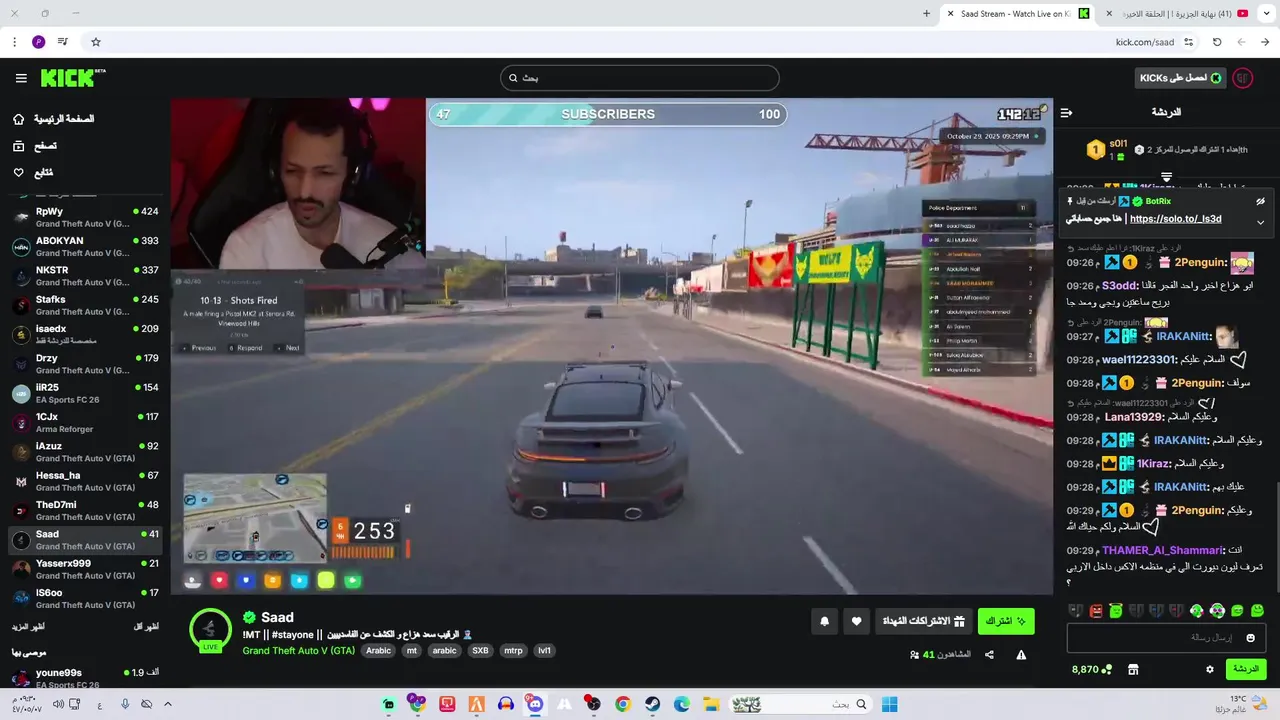
Task: Open a new browser tab
Action: (926, 14)
